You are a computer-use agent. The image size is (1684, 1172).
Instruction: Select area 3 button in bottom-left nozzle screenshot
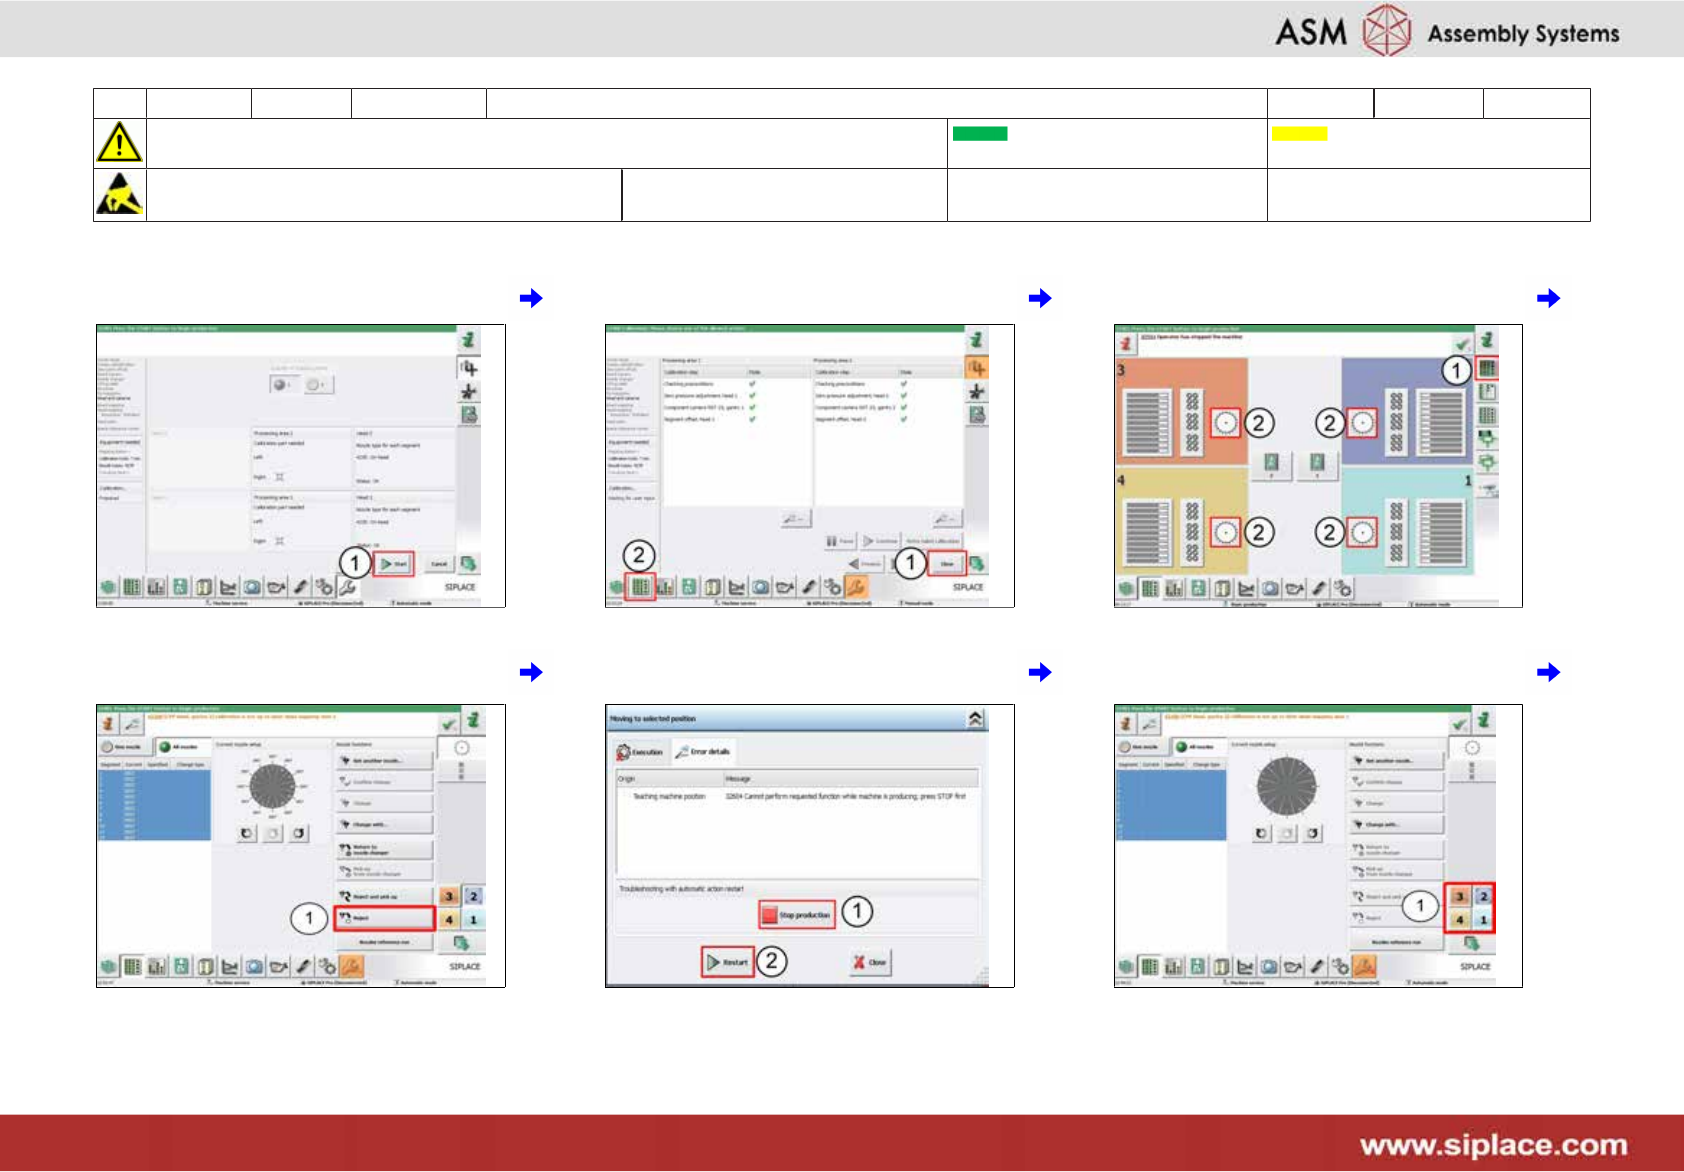click(449, 896)
